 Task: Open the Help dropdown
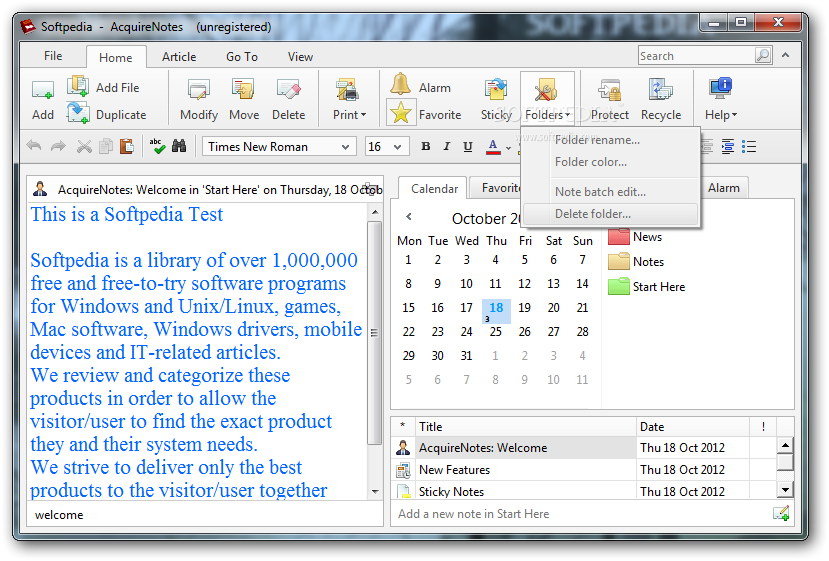point(721,98)
